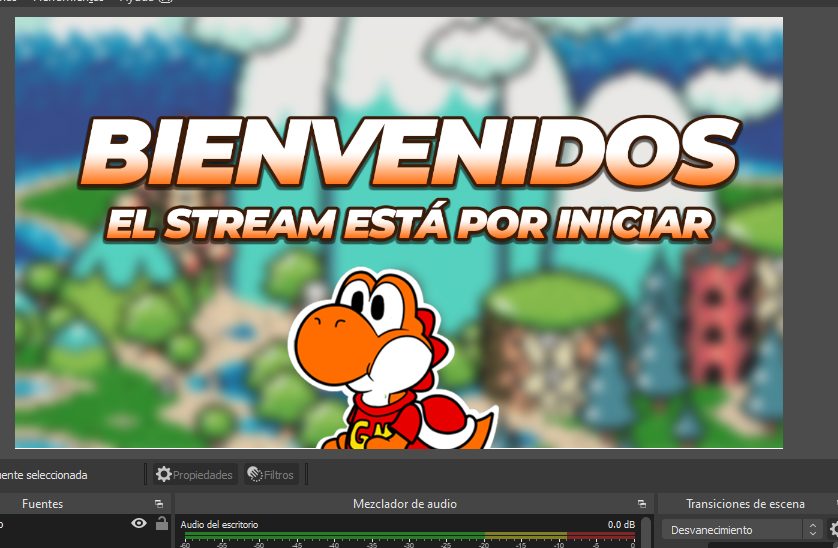The width and height of the screenshot is (838, 548).
Task: Select the Audio del escritorio label
Action: (219, 524)
